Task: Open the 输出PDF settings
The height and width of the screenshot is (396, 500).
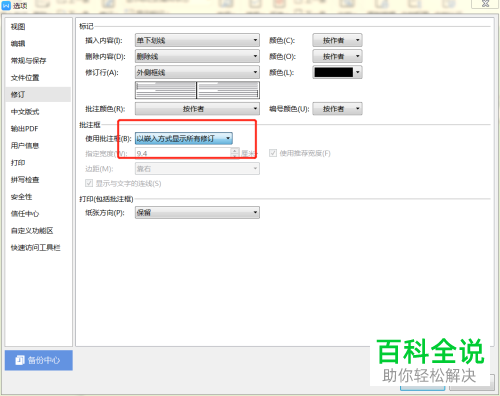Action: tap(25, 129)
